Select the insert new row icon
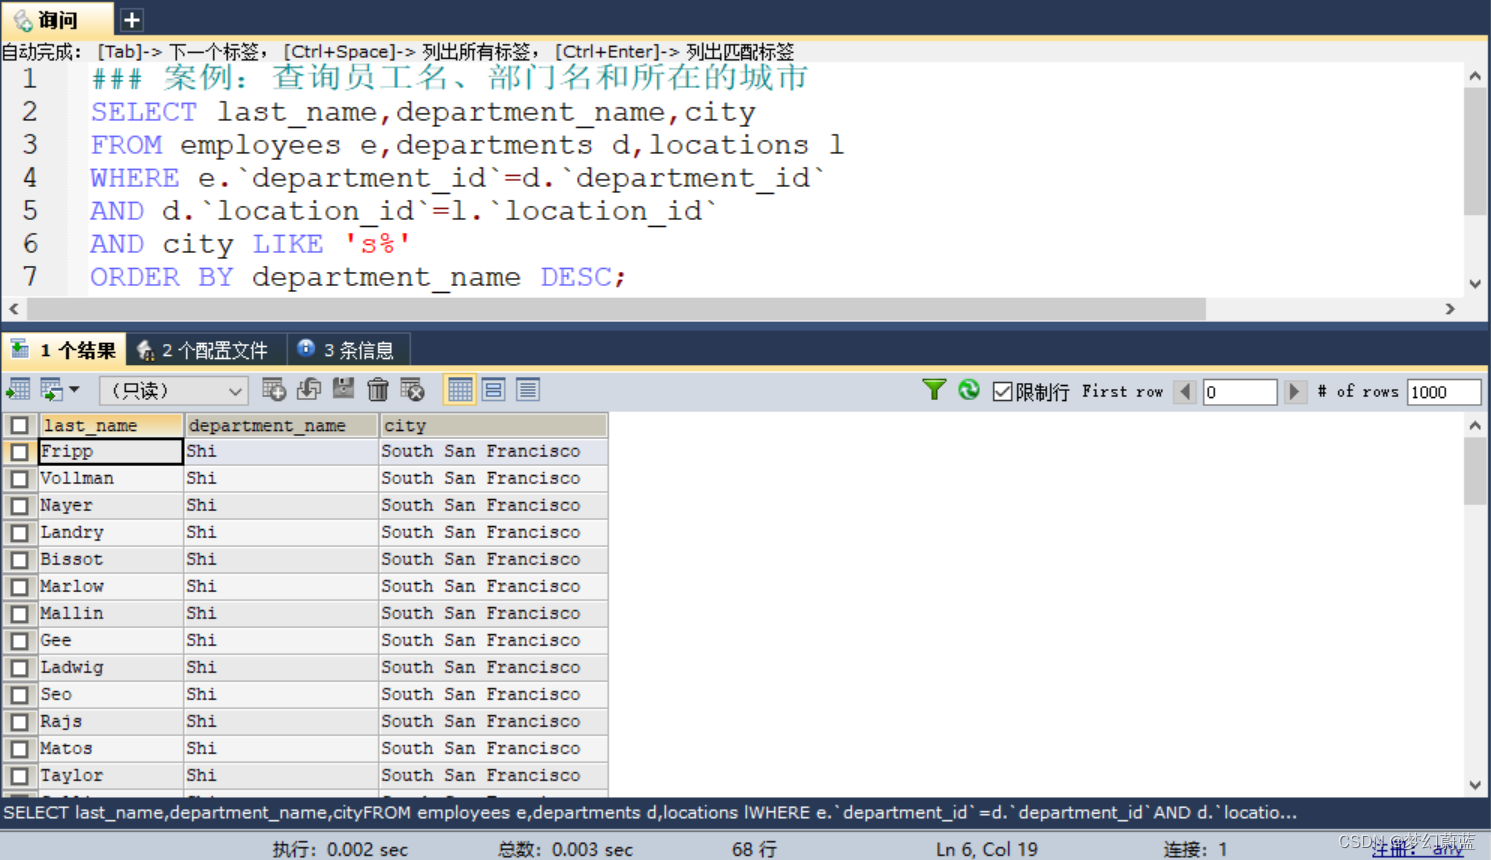1491x860 pixels. coord(276,389)
